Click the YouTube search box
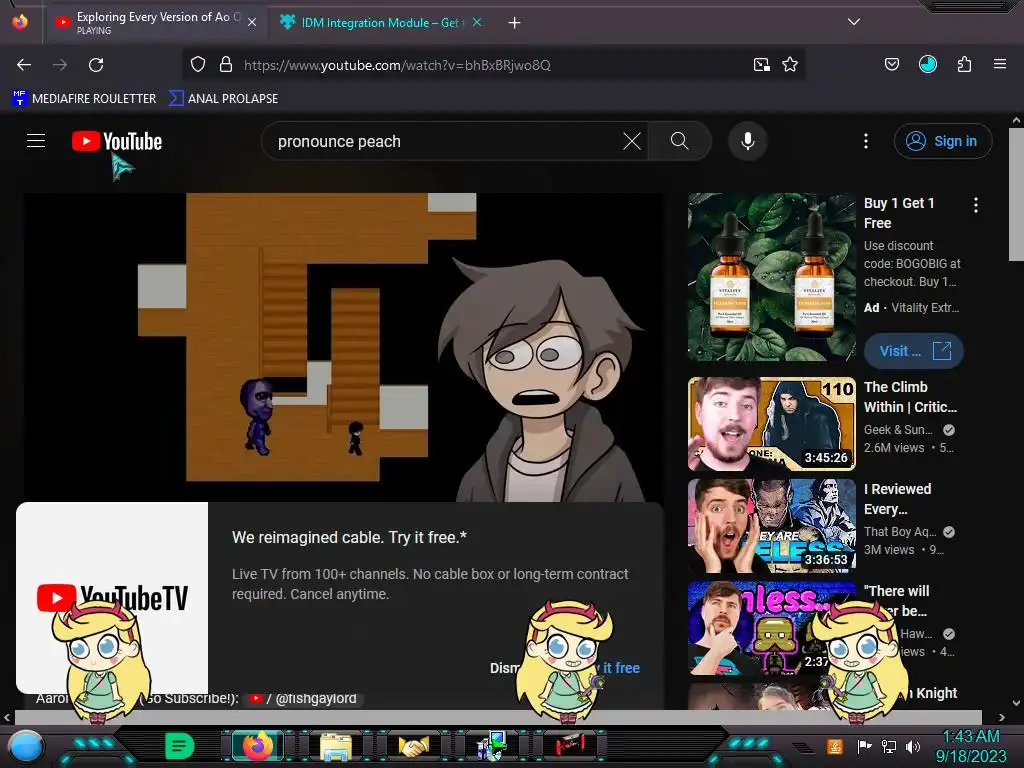The height and width of the screenshot is (768, 1024). [x=444, y=141]
